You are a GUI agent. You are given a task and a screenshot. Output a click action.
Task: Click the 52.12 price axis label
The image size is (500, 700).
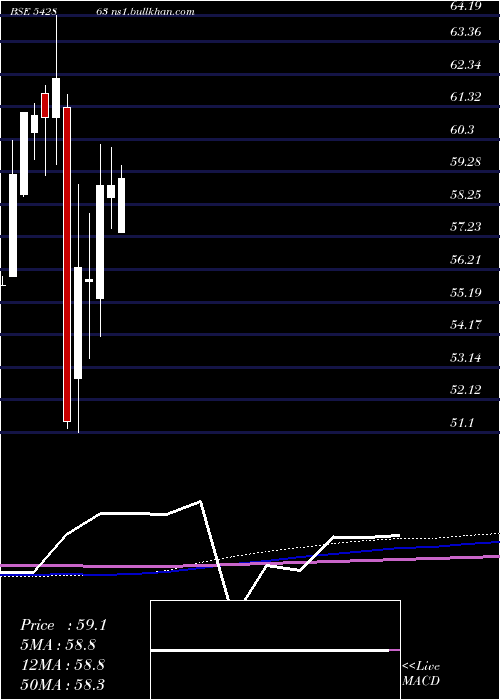(x=466, y=390)
